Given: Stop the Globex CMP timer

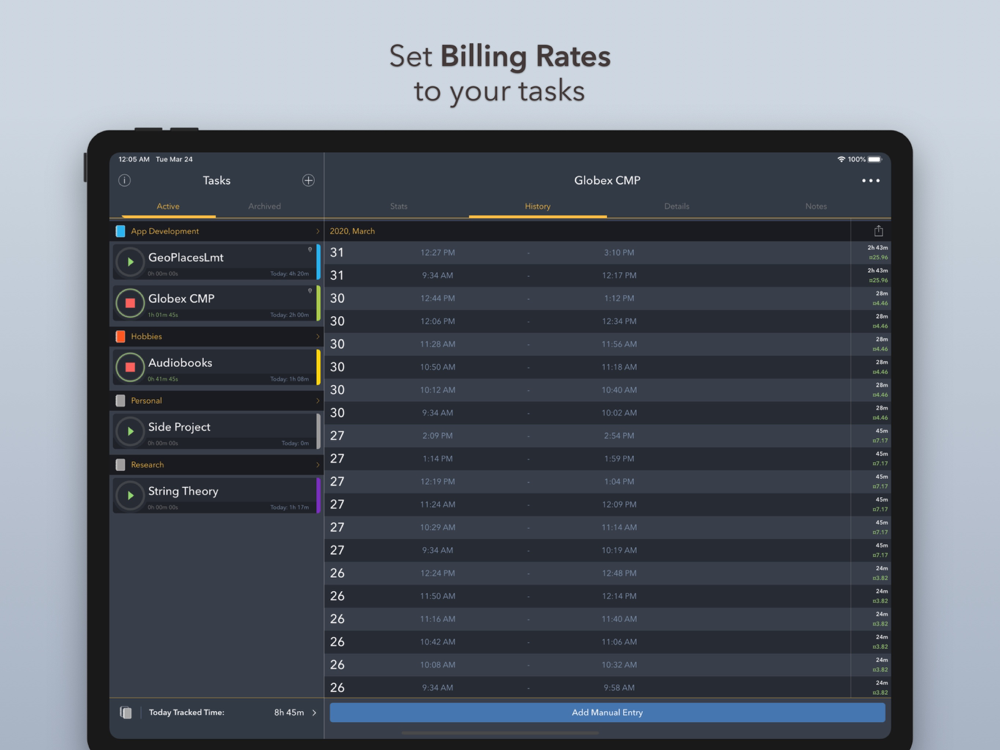Looking at the screenshot, I should click(x=130, y=303).
